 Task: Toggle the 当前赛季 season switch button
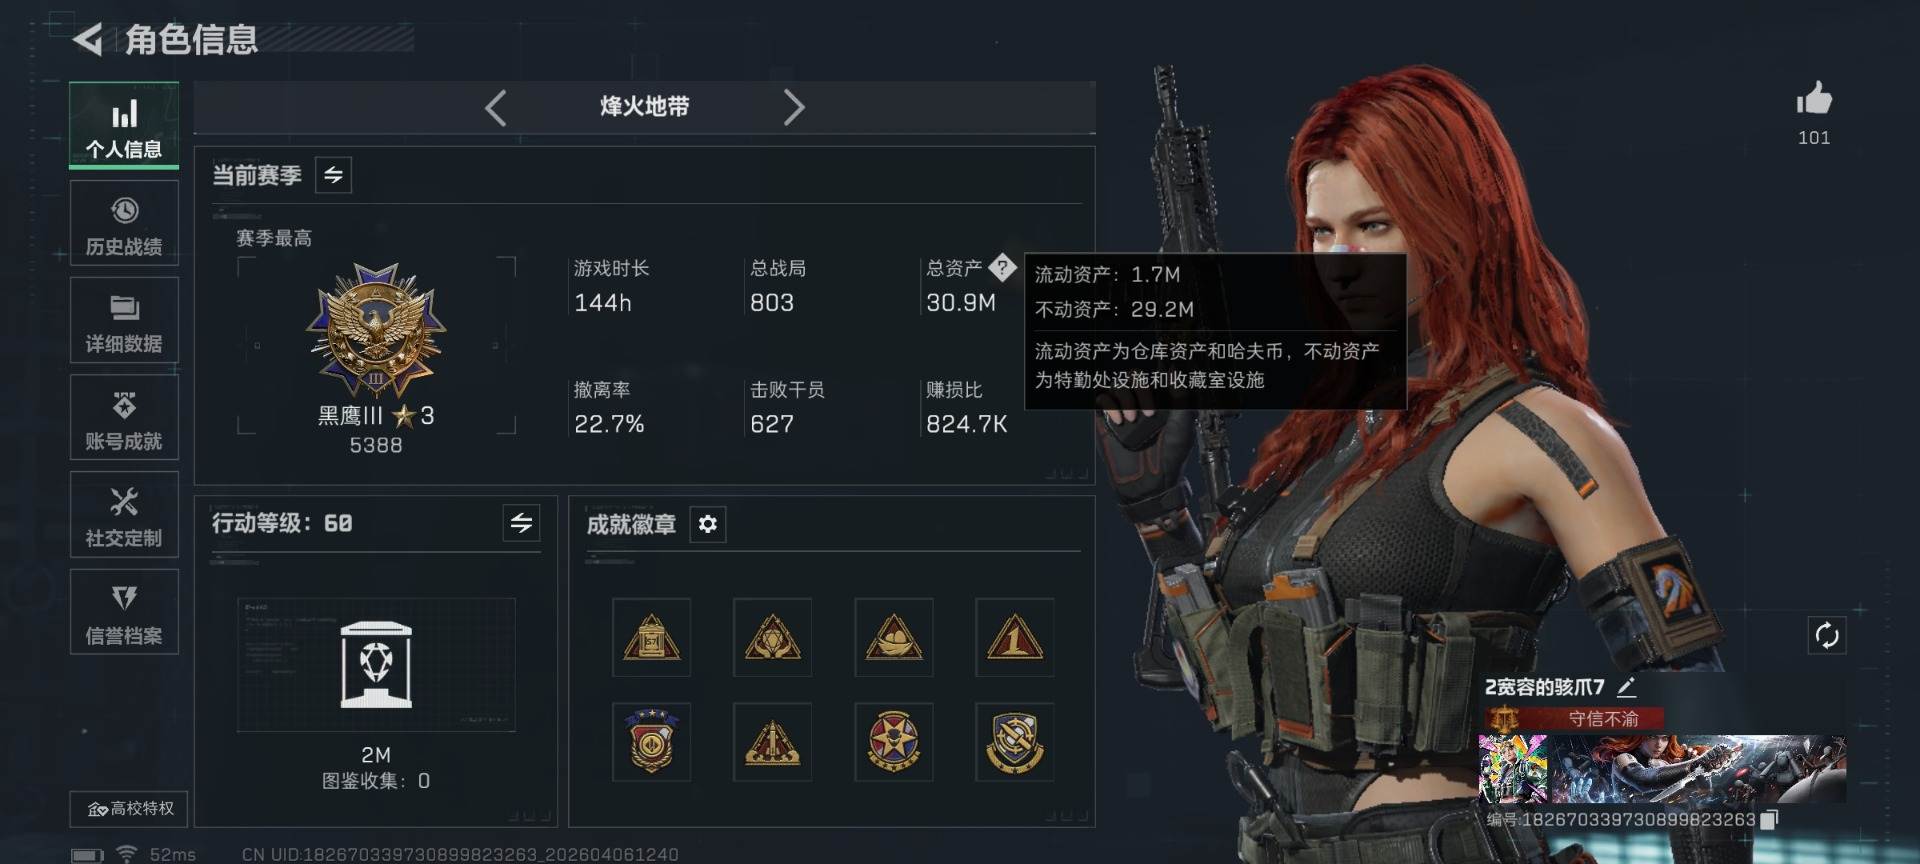pos(333,175)
